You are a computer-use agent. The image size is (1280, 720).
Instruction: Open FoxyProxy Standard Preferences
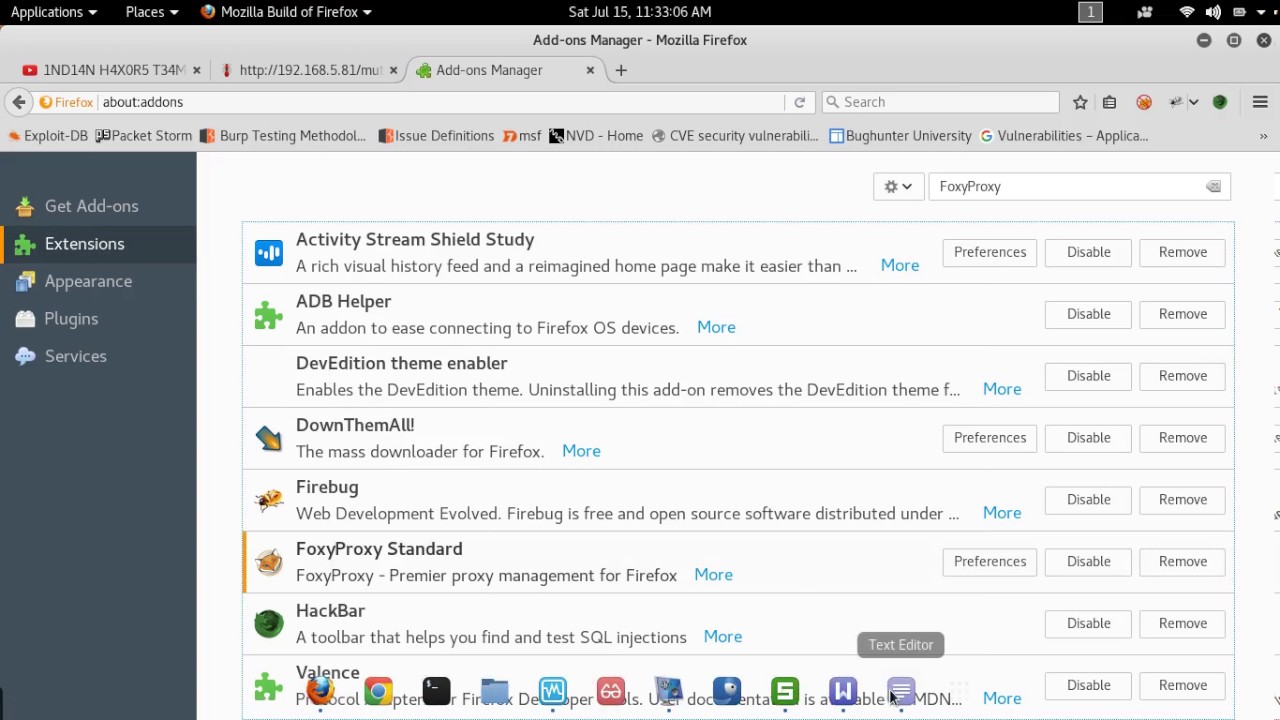990,561
